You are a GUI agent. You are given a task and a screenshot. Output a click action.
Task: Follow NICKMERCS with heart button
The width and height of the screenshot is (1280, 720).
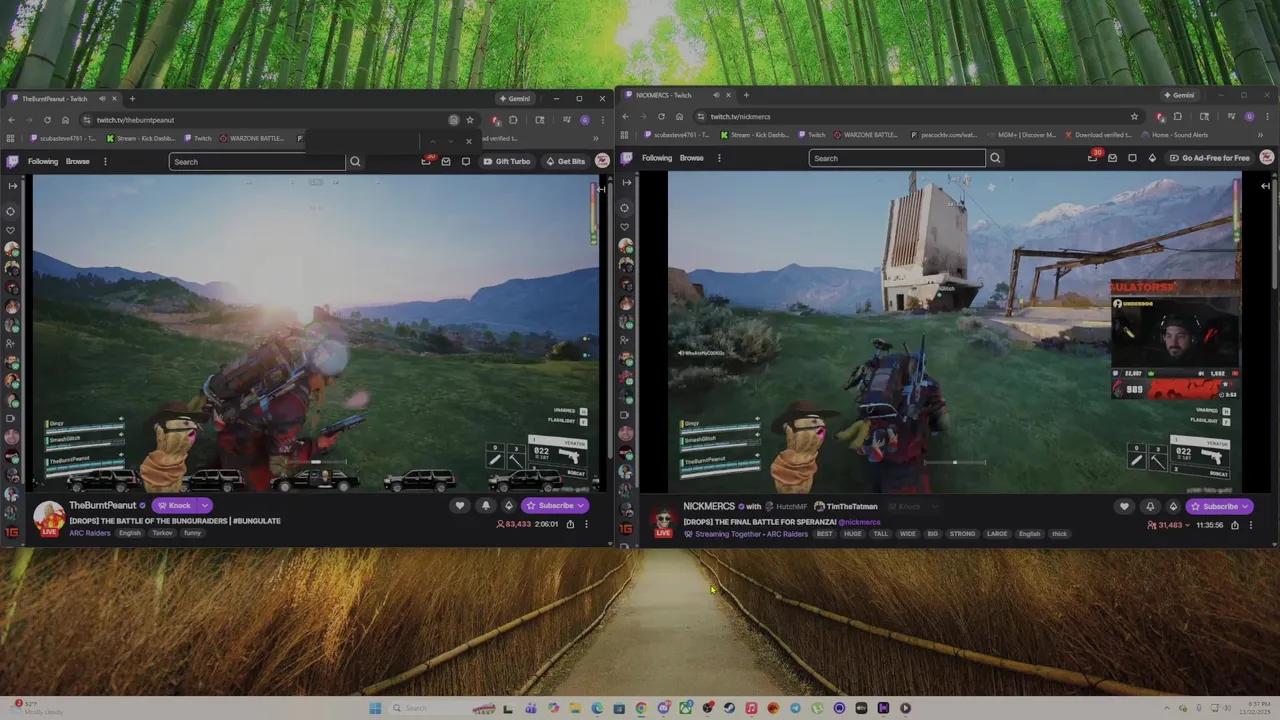pyautogui.click(x=1125, y=506)
